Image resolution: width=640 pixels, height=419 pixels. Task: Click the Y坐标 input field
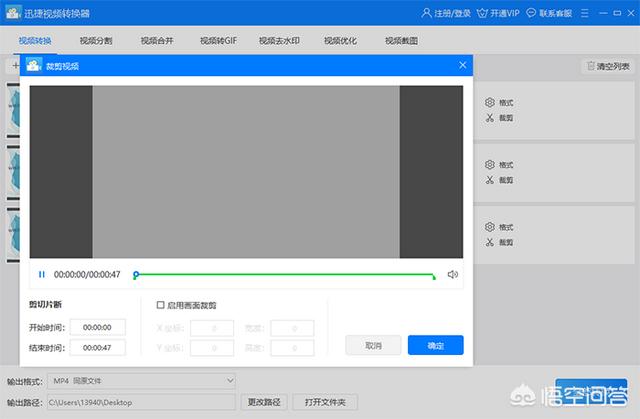point(212,348)
